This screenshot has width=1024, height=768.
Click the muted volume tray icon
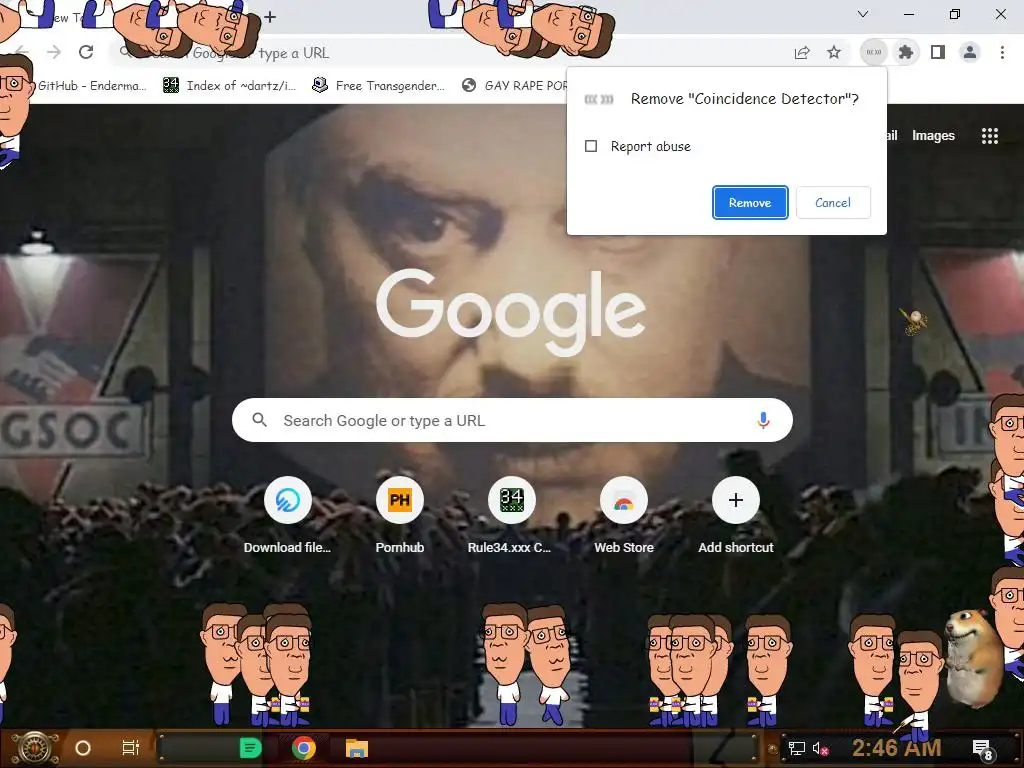click(820, 748)
